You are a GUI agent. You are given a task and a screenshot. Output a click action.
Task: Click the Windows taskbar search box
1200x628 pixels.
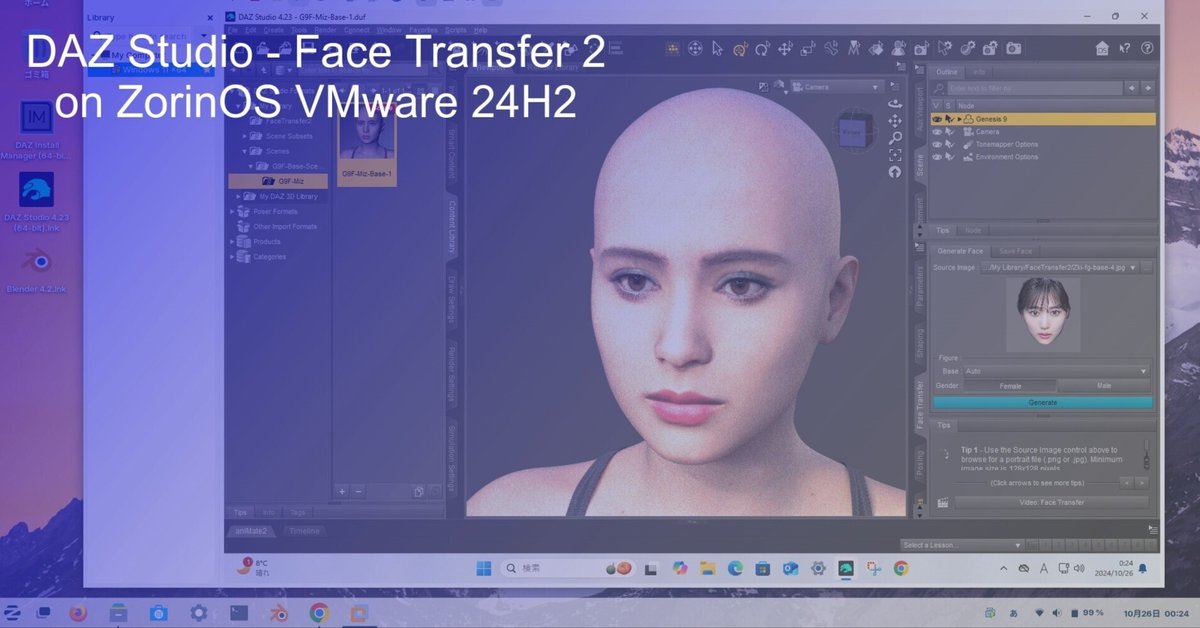coord(566,568)
